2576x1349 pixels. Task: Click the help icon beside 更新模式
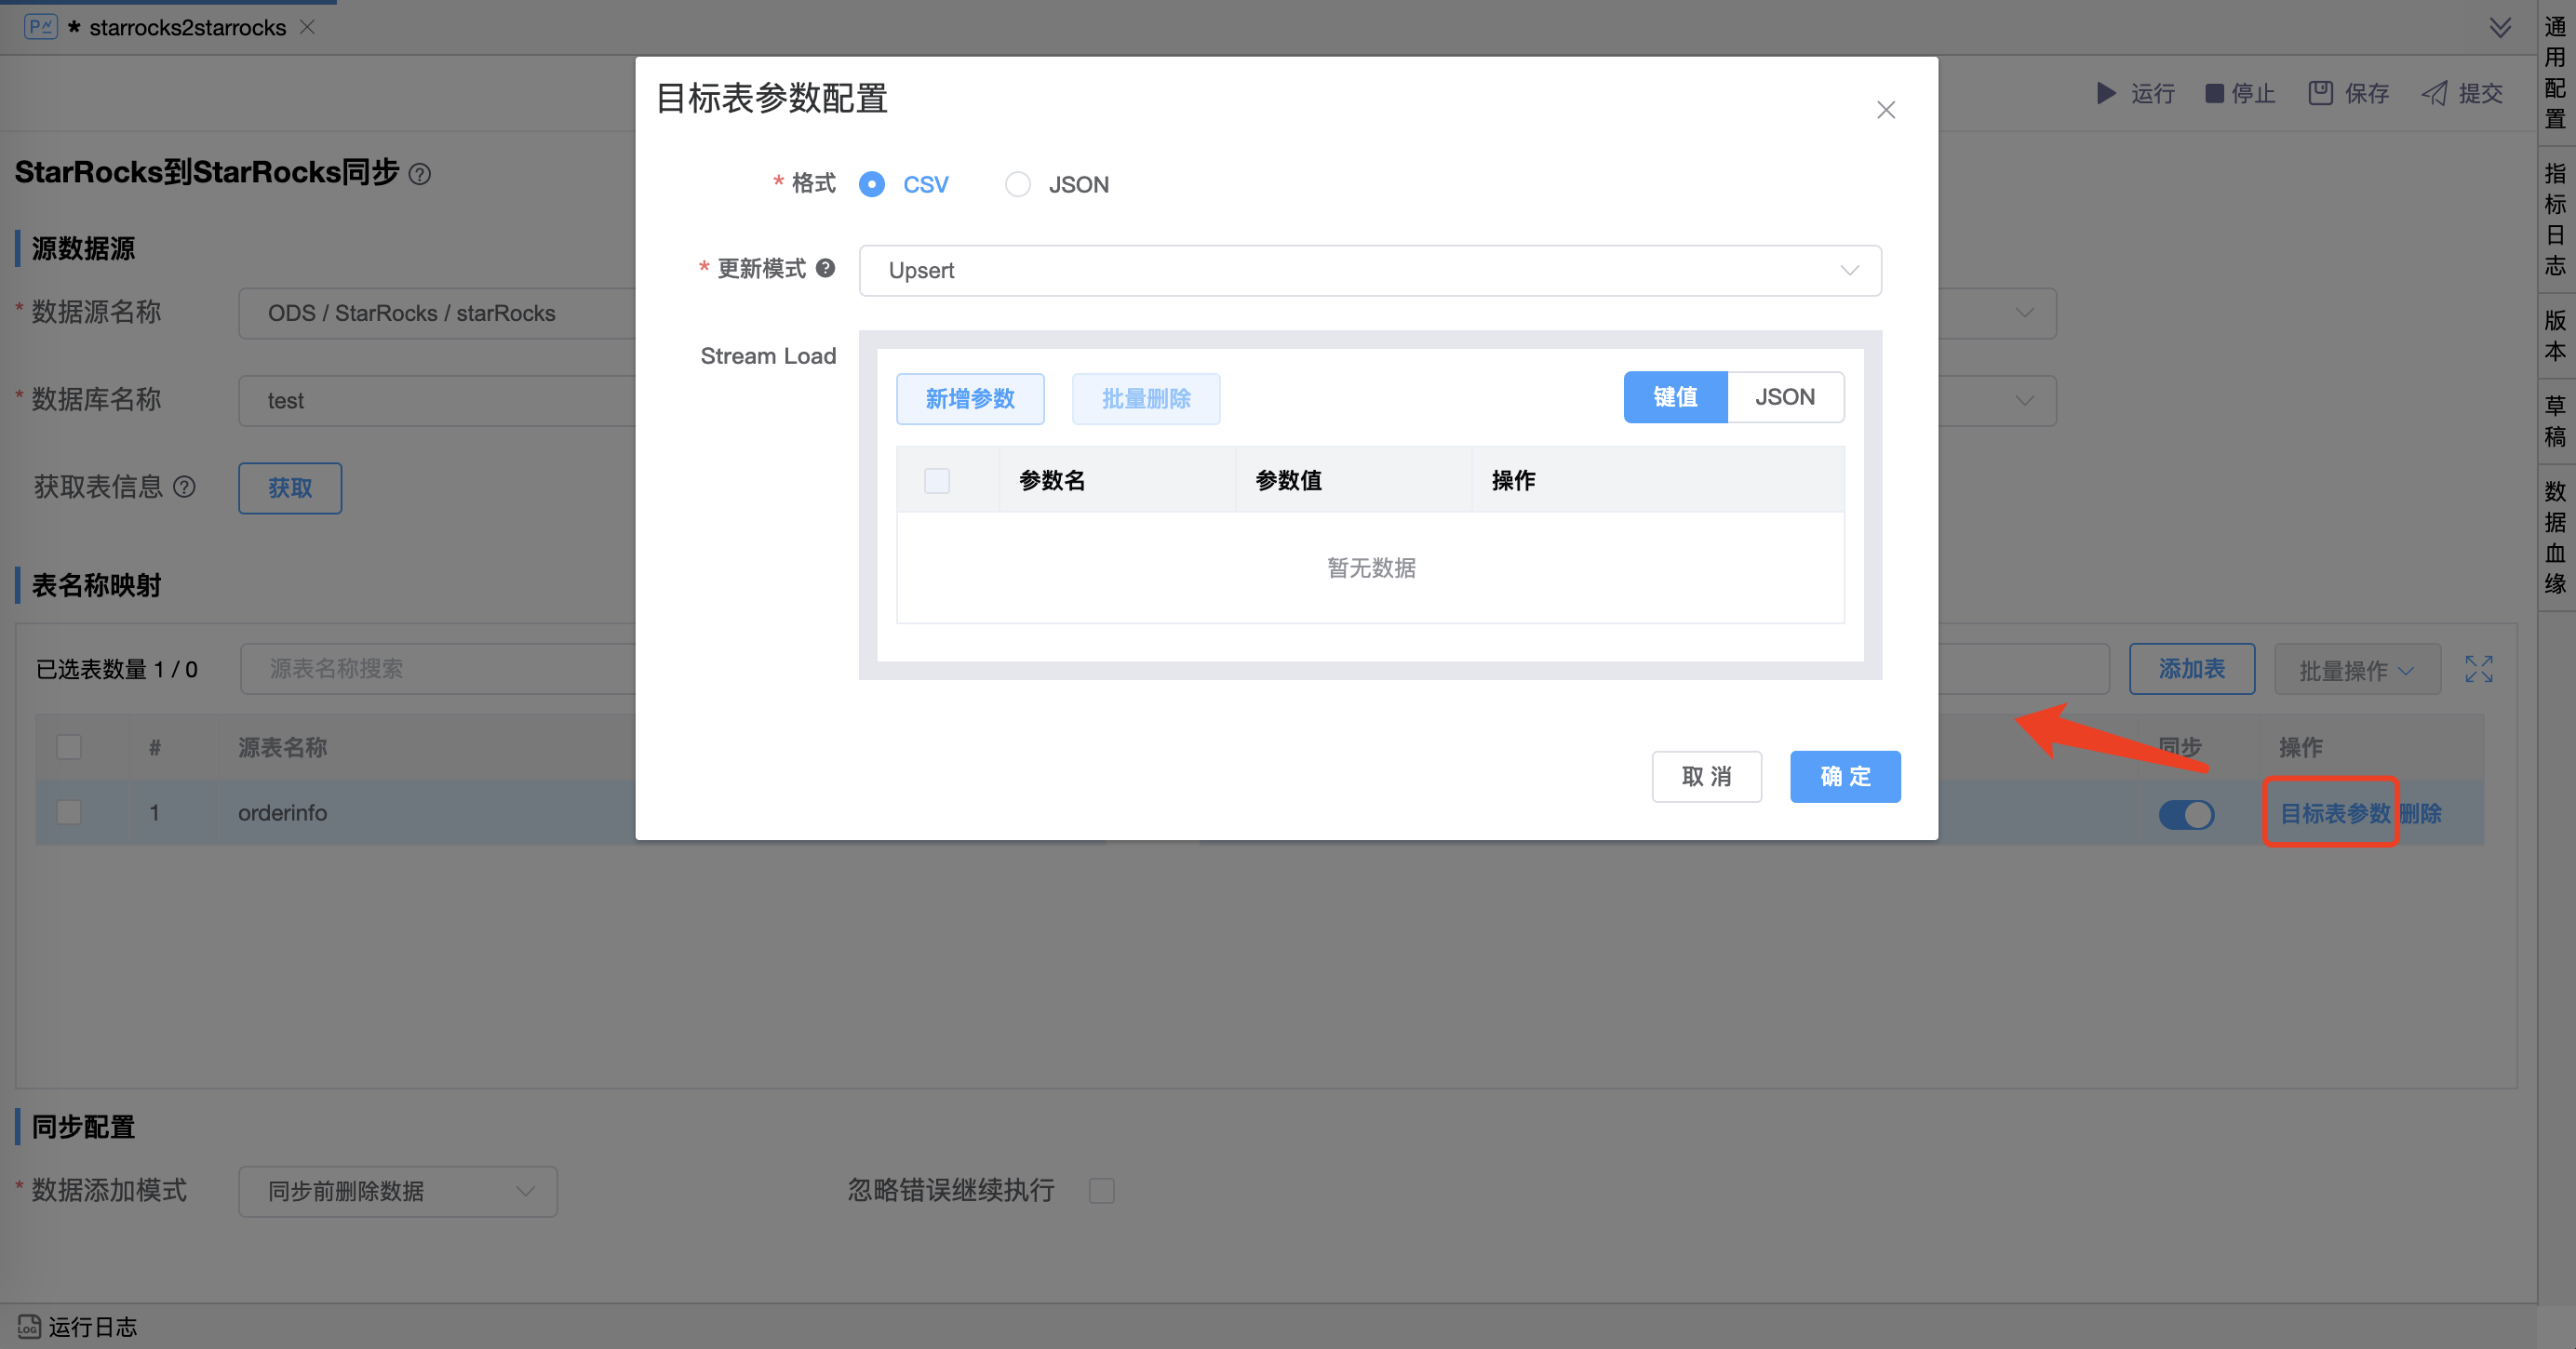click(825, 268)
